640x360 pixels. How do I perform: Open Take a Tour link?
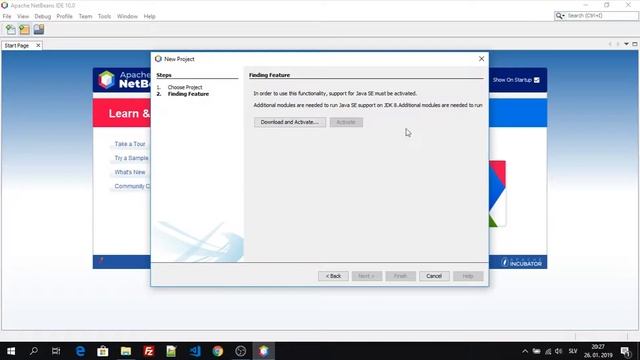point(130,144)
